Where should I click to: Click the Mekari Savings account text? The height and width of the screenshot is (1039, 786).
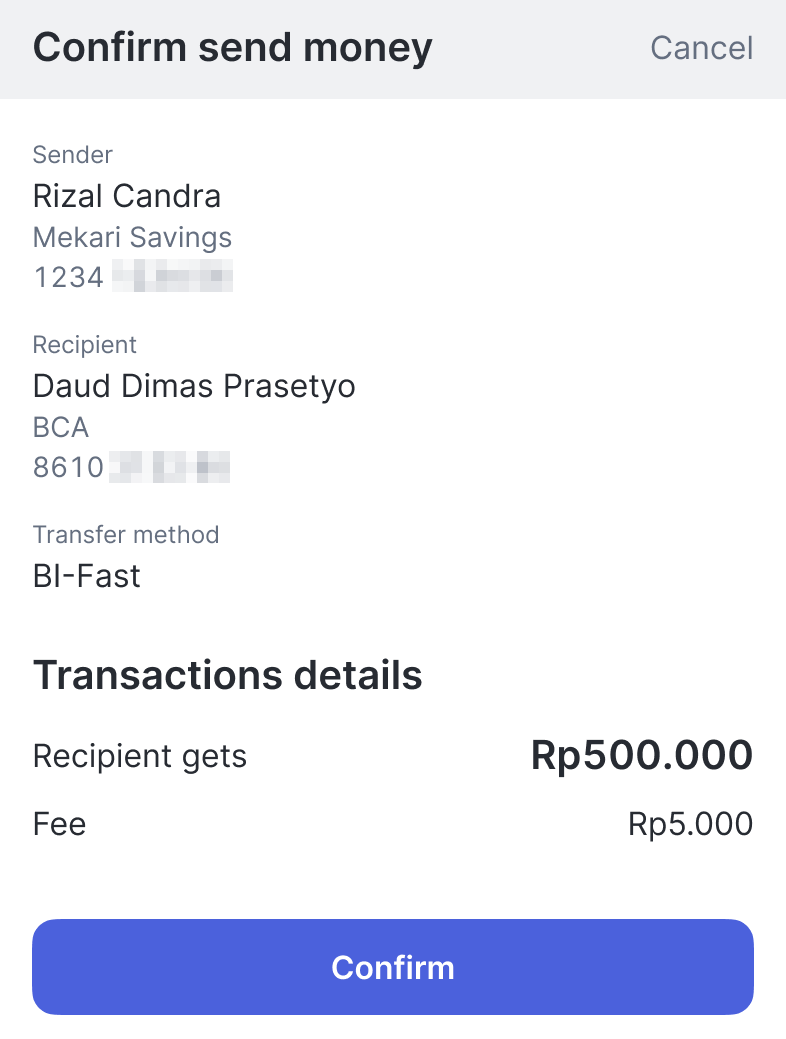click(x=132, y=238)
